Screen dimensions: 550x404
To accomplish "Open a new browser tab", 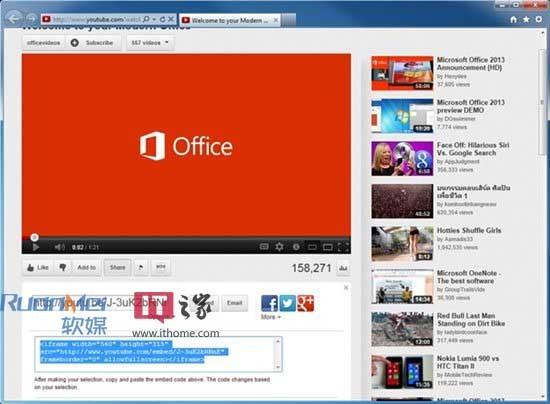I will [288, 20].
